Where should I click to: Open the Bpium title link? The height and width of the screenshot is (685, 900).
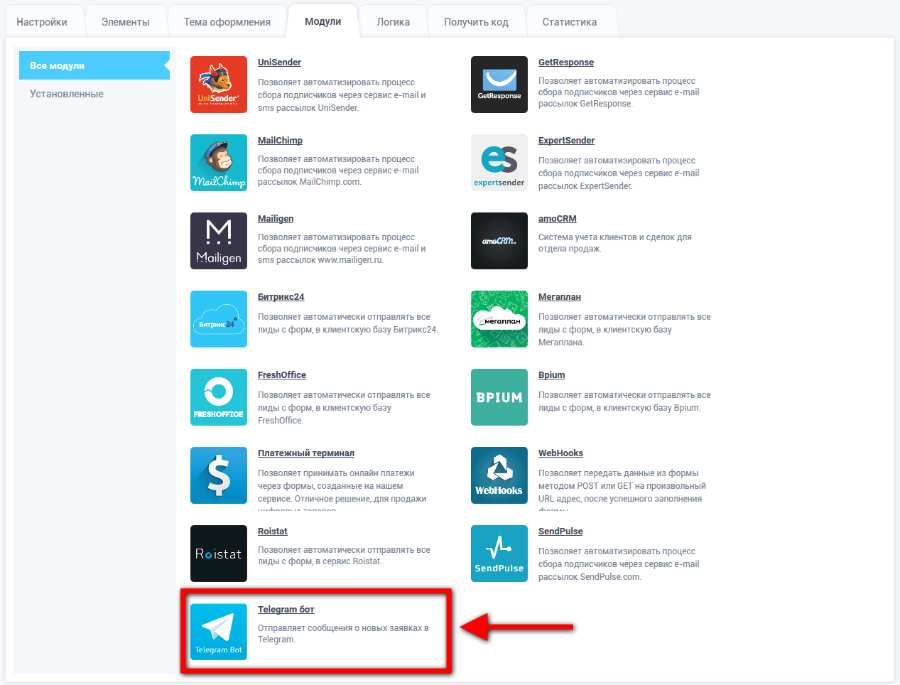551,375
